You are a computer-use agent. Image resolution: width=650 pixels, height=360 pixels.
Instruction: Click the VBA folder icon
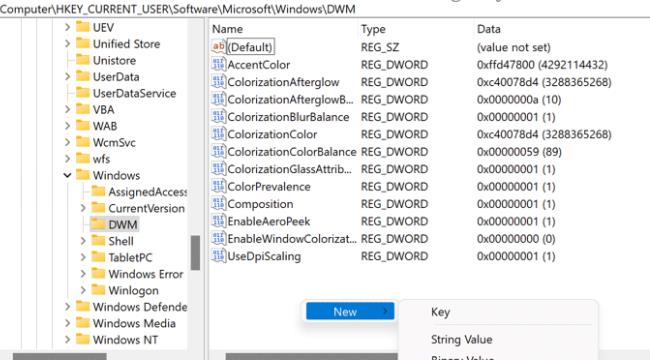(83, 109)
